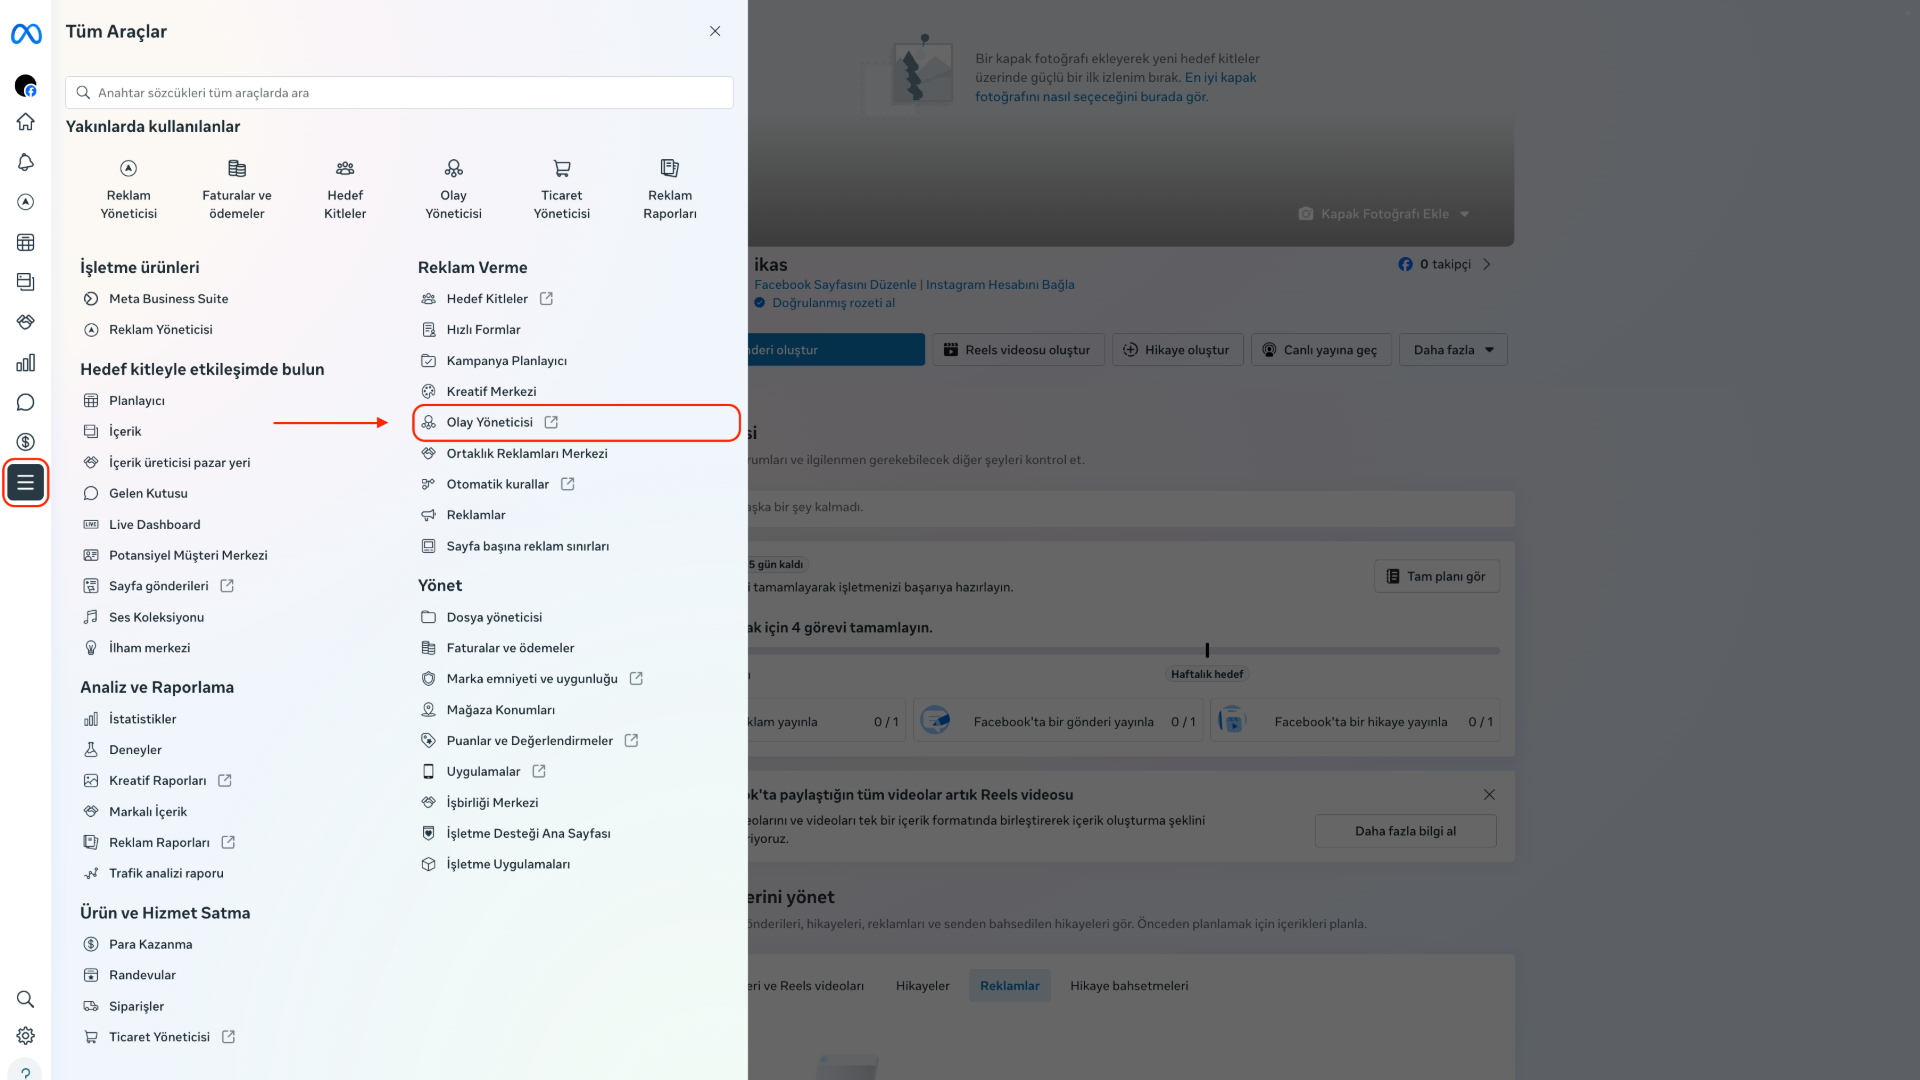Close the Tüm Araçlar panel
Screen dimensions: 1920x1080
tap(715, 31)
